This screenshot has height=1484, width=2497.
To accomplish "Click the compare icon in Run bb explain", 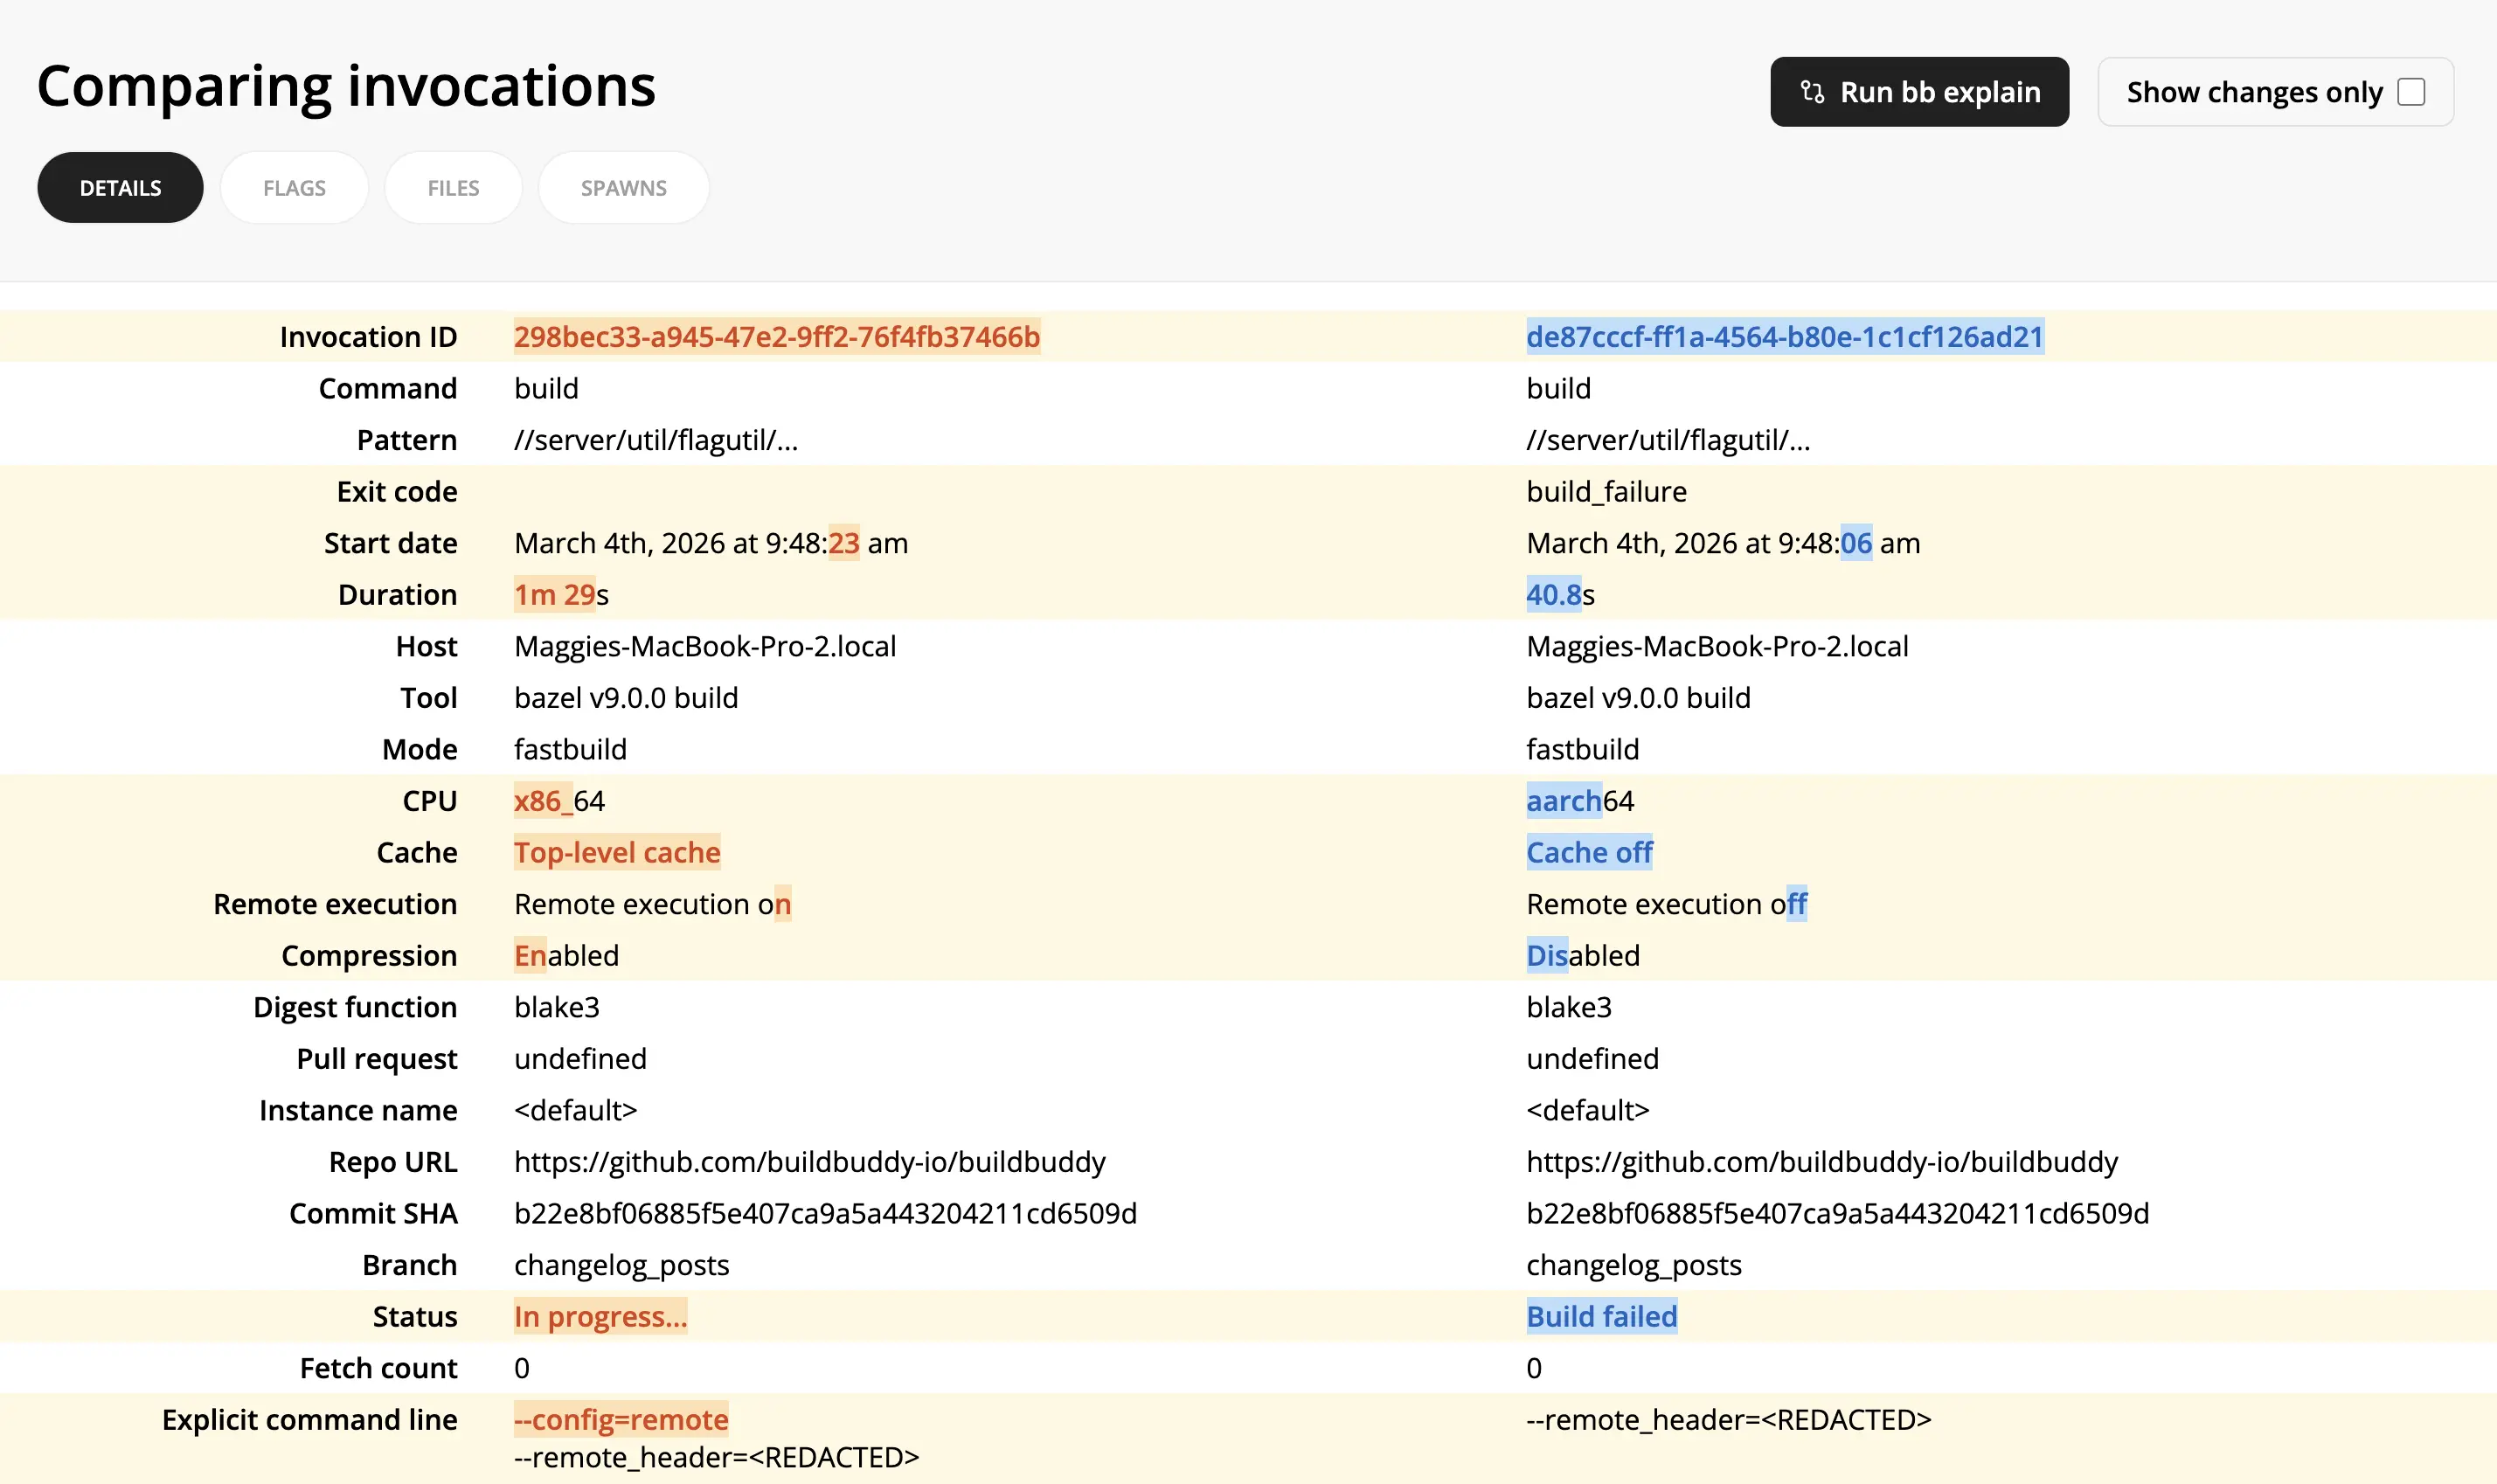I will click(1812, 92).
